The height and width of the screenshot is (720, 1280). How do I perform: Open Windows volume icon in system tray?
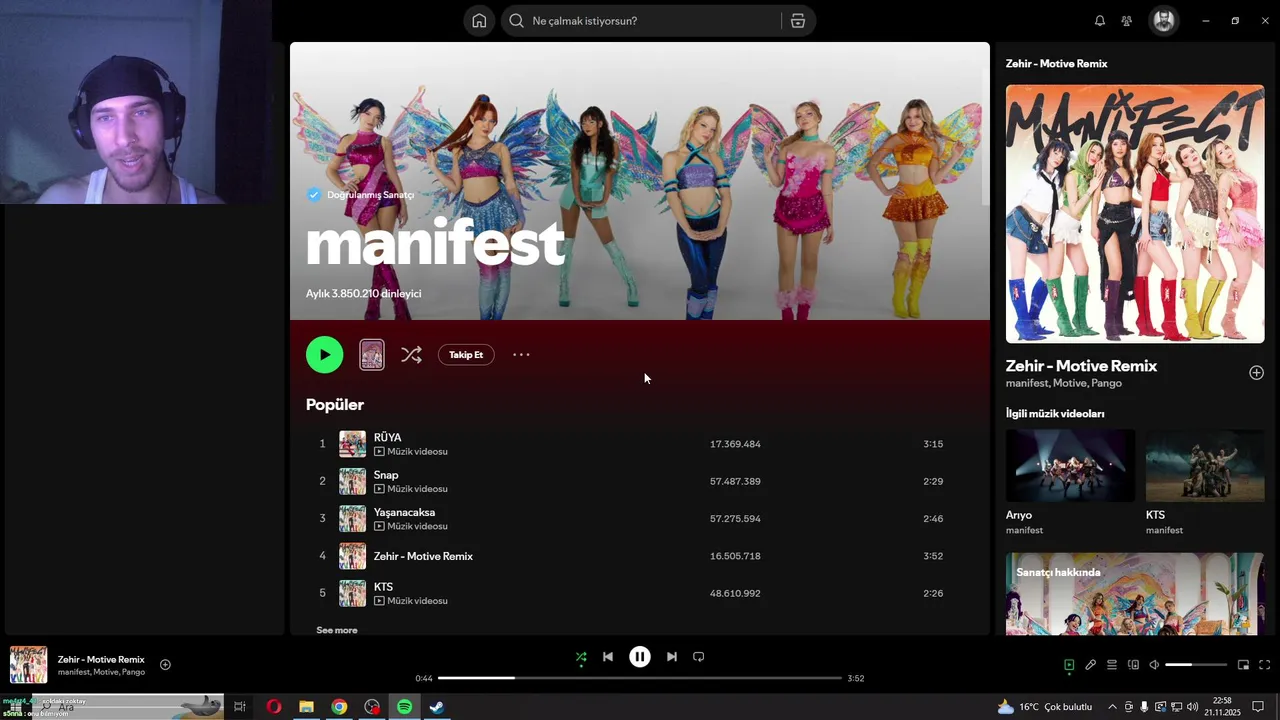(1193, 707)
